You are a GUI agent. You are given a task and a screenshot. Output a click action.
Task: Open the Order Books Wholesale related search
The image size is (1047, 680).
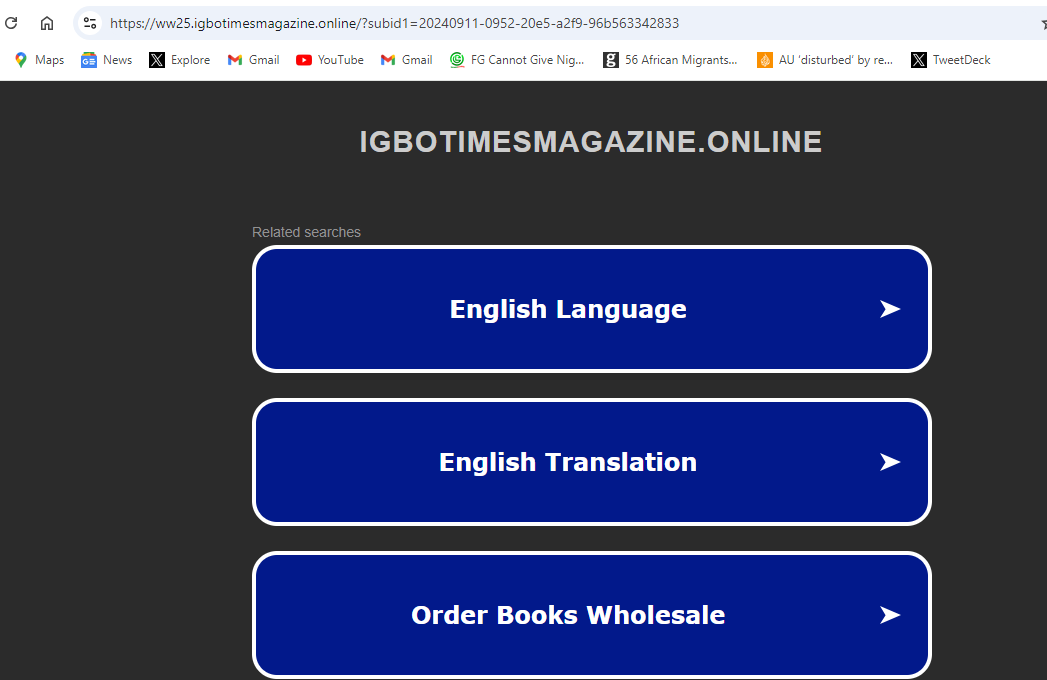tap(592, 615)
